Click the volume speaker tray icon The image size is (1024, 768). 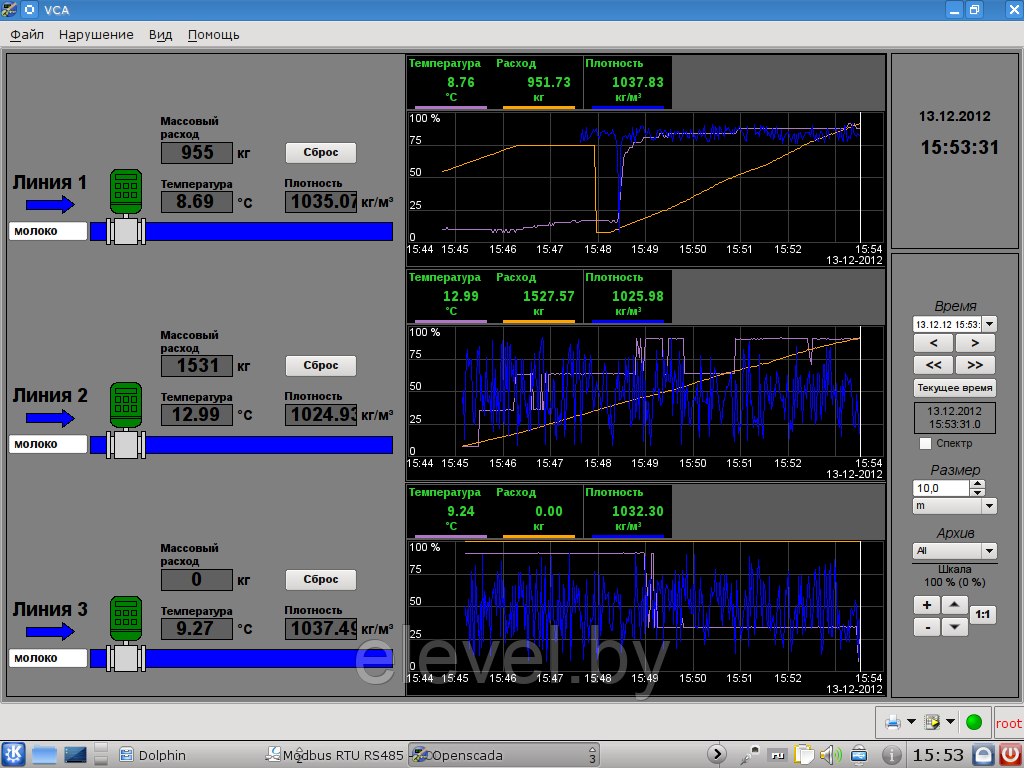pos(829,754)
